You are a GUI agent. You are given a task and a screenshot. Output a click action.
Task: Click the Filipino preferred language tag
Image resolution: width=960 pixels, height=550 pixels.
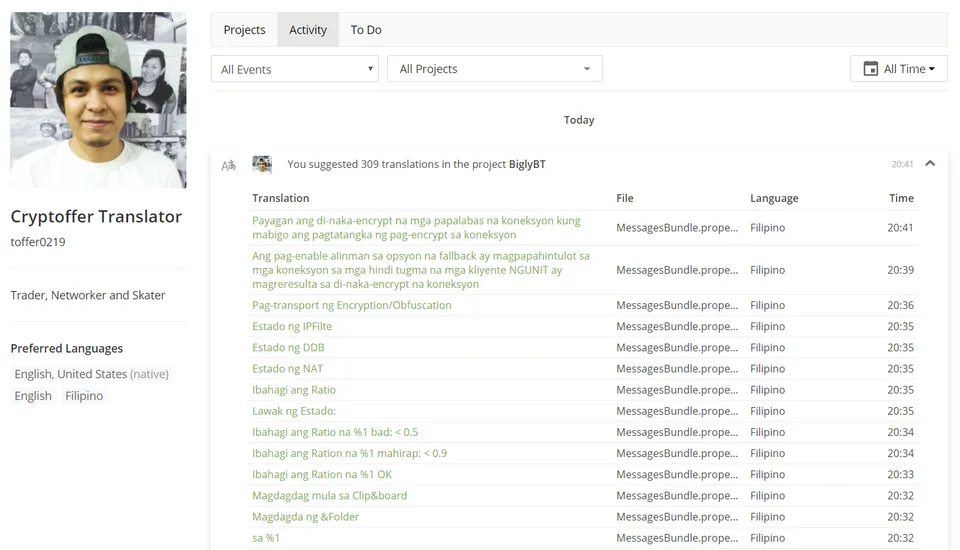pos(84,396)
